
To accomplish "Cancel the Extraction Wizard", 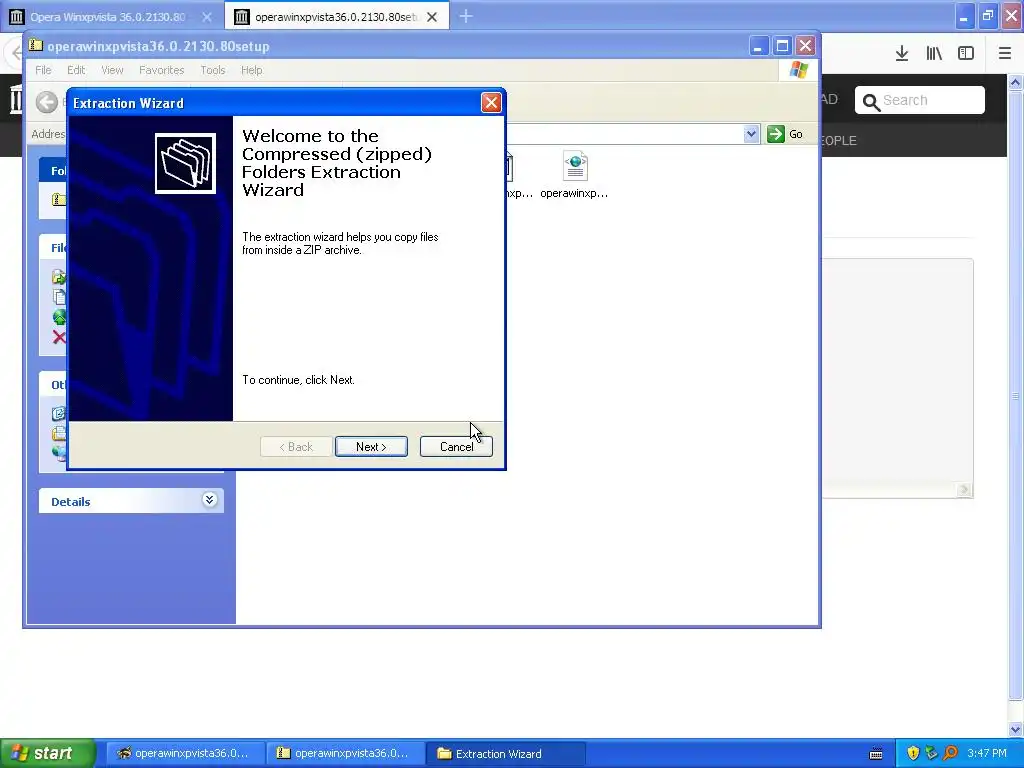I will (x=456, y=447).
